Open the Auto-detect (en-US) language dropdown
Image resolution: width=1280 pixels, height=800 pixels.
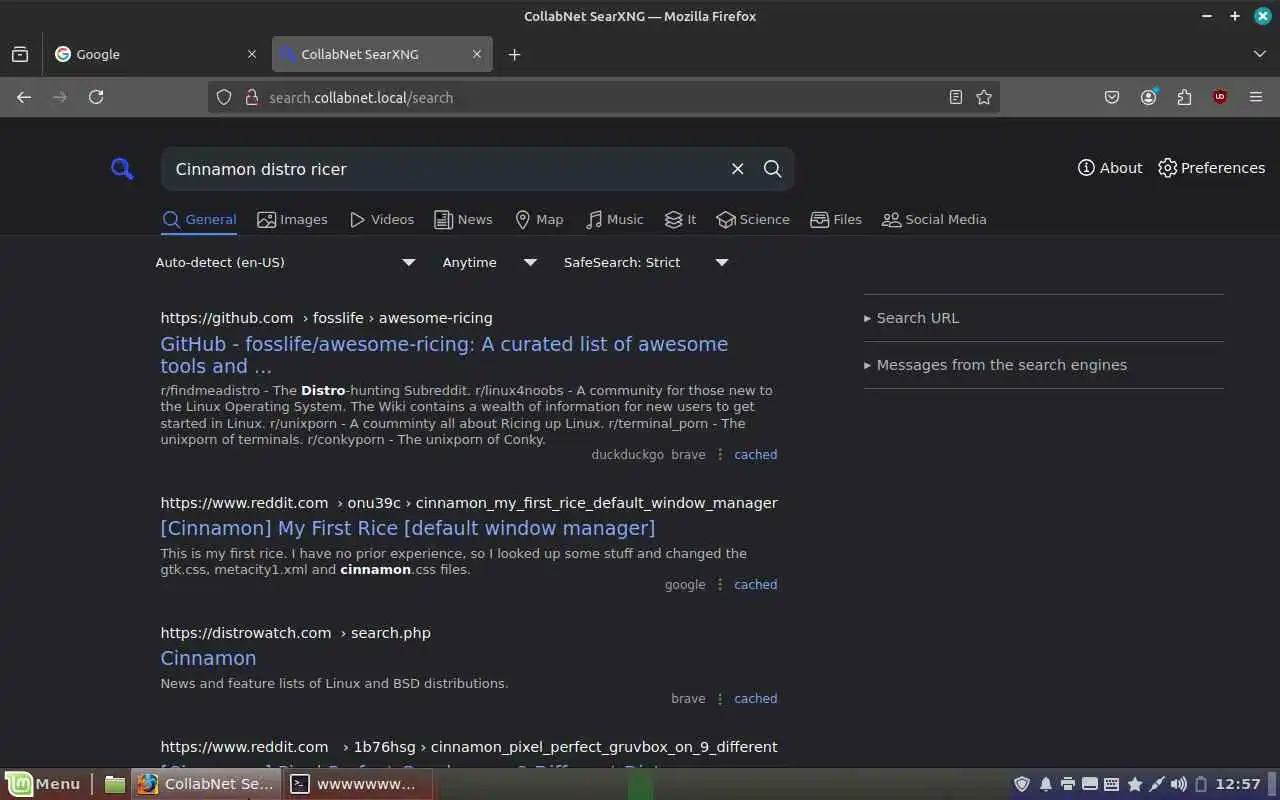coord(285,262)
